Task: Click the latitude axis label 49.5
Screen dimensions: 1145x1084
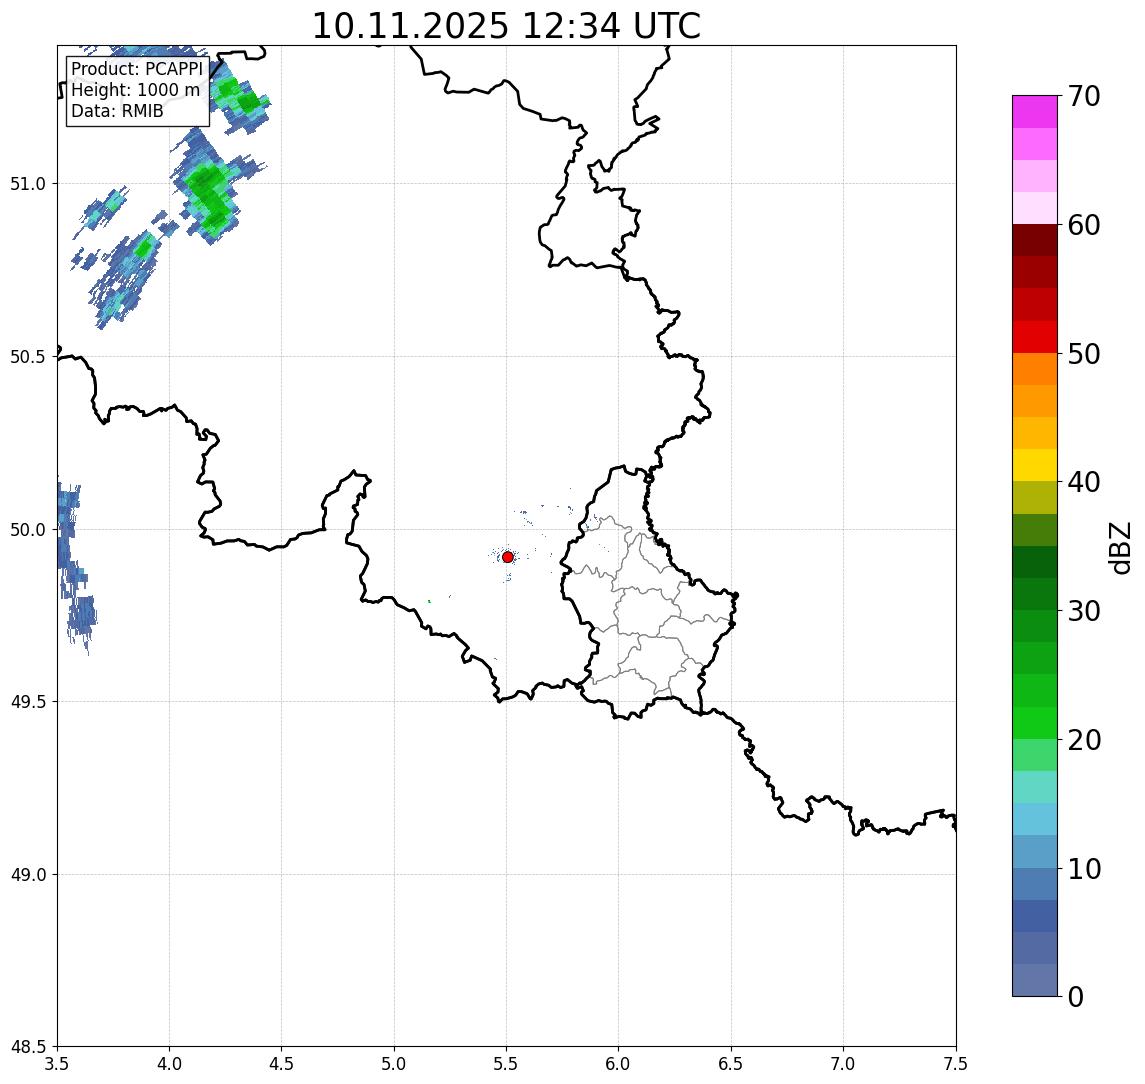Action: [x=27, y=702]
